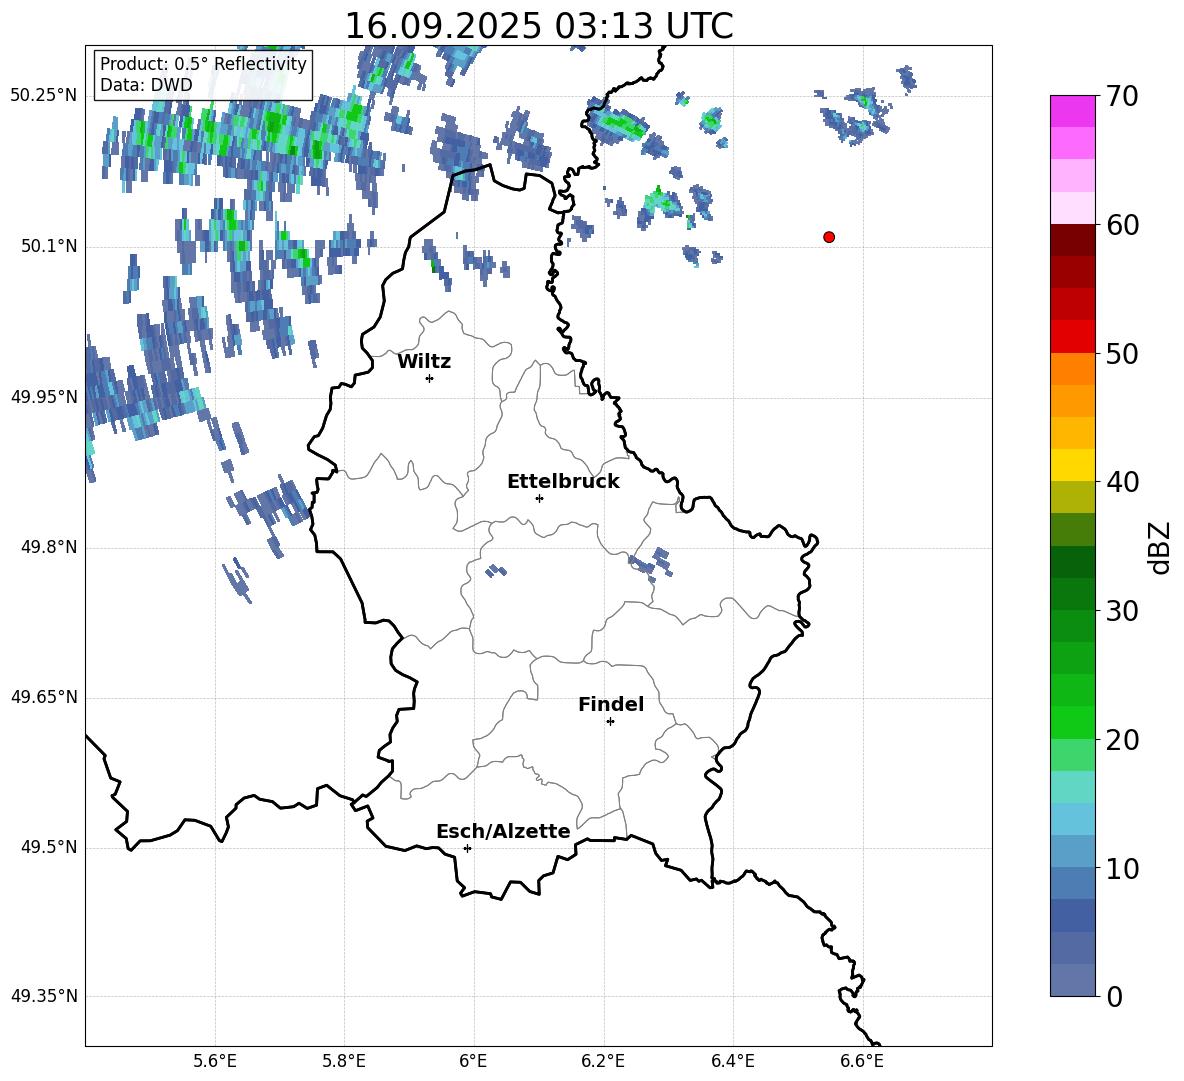Click the Ettelbruck station cross marker
This screenshot has width=1184, height=1081.
click(x=539, y=498)
